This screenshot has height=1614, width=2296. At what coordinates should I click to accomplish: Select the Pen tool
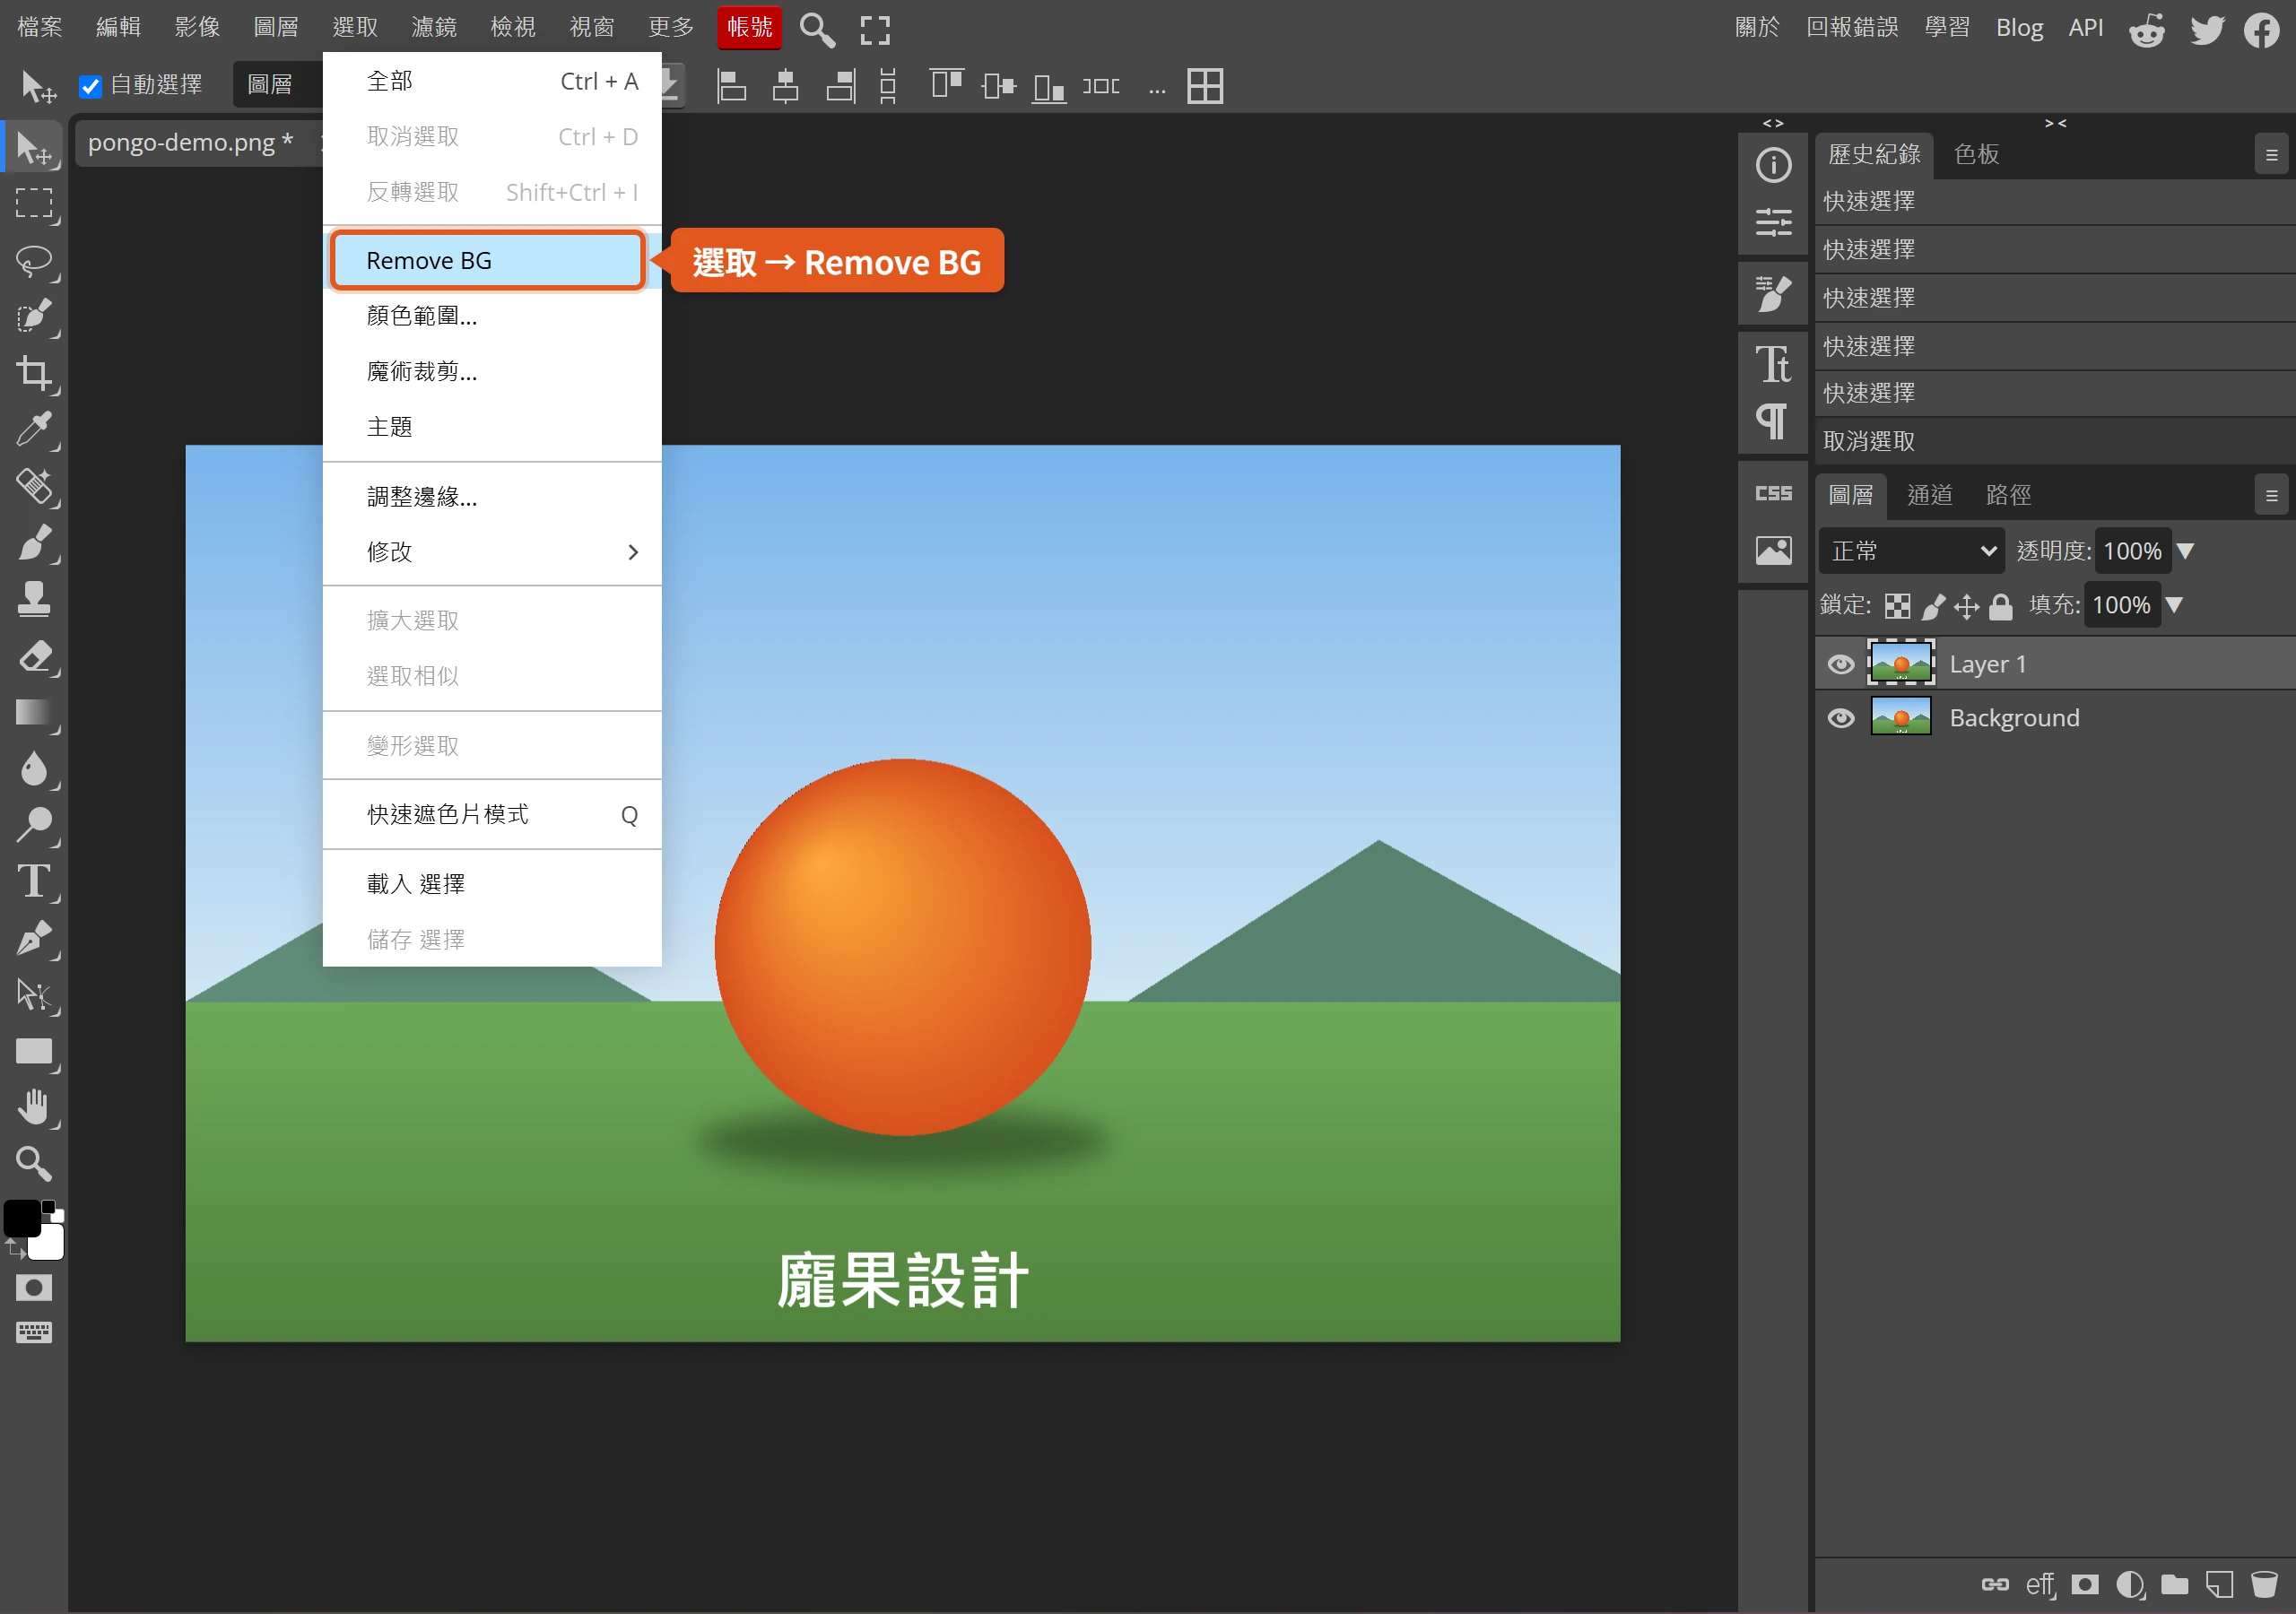34,938
